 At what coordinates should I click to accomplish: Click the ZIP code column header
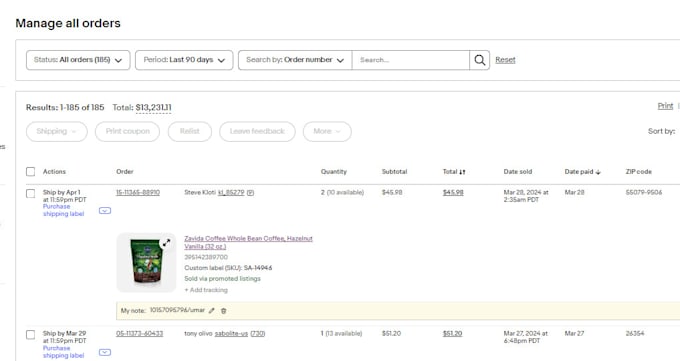(x=639, y=172)
